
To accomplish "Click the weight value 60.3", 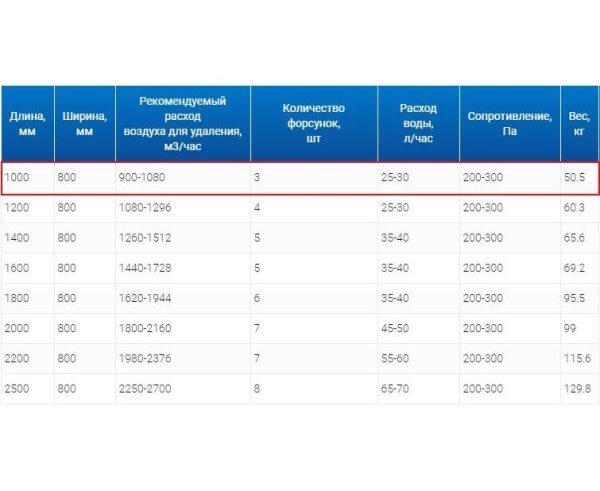I will (574, 207).
